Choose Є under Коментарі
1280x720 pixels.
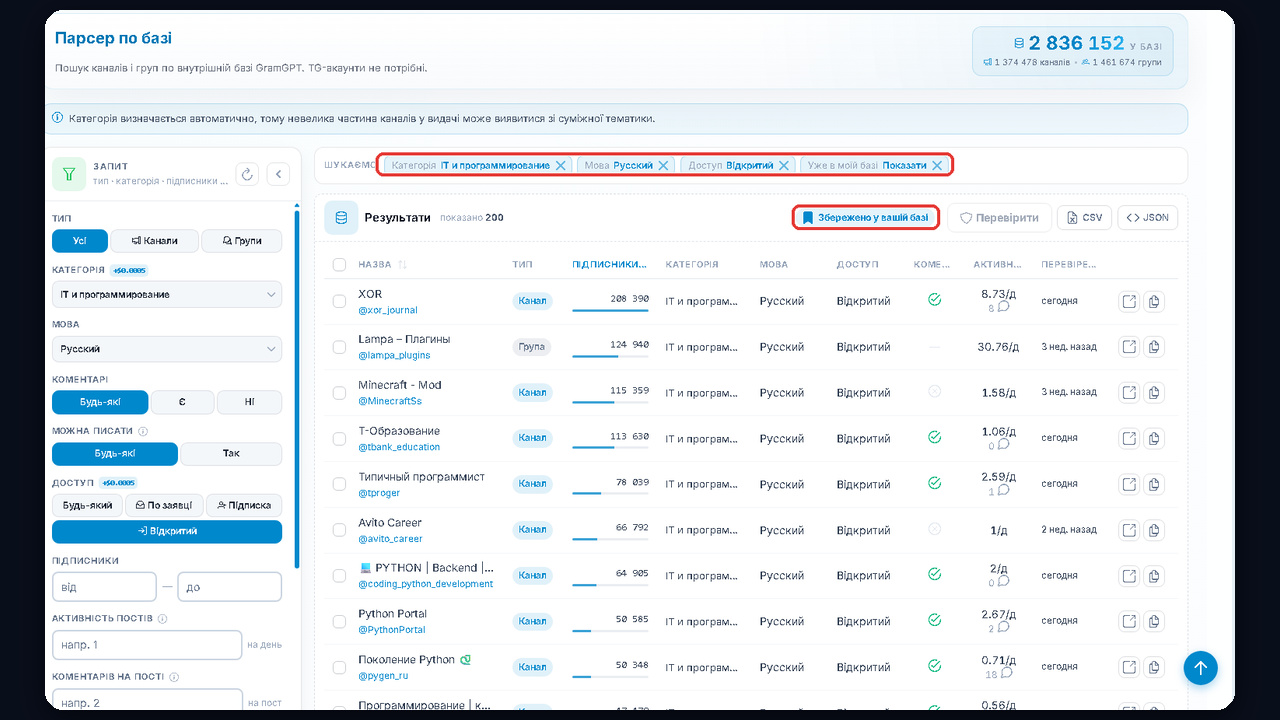coord(182,402)
